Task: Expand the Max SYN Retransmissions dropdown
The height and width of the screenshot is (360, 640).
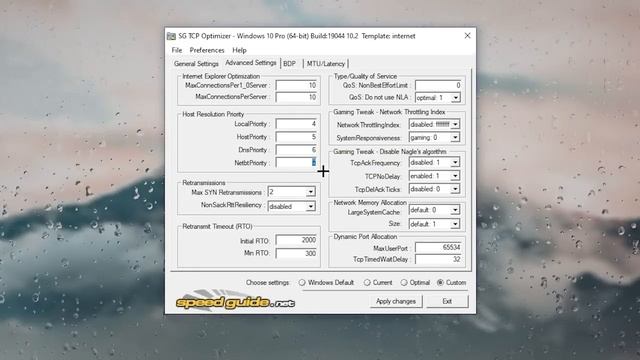Action: coord(311,192)
